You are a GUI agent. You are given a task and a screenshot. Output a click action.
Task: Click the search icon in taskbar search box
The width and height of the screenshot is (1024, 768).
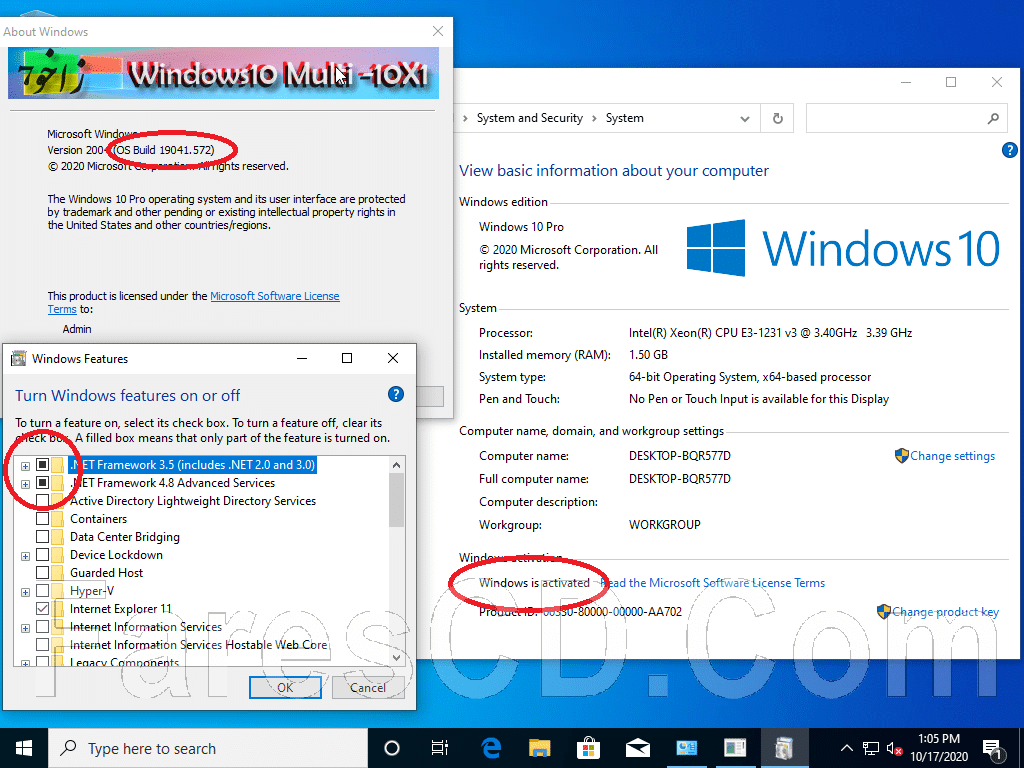[x=68, y=748]
